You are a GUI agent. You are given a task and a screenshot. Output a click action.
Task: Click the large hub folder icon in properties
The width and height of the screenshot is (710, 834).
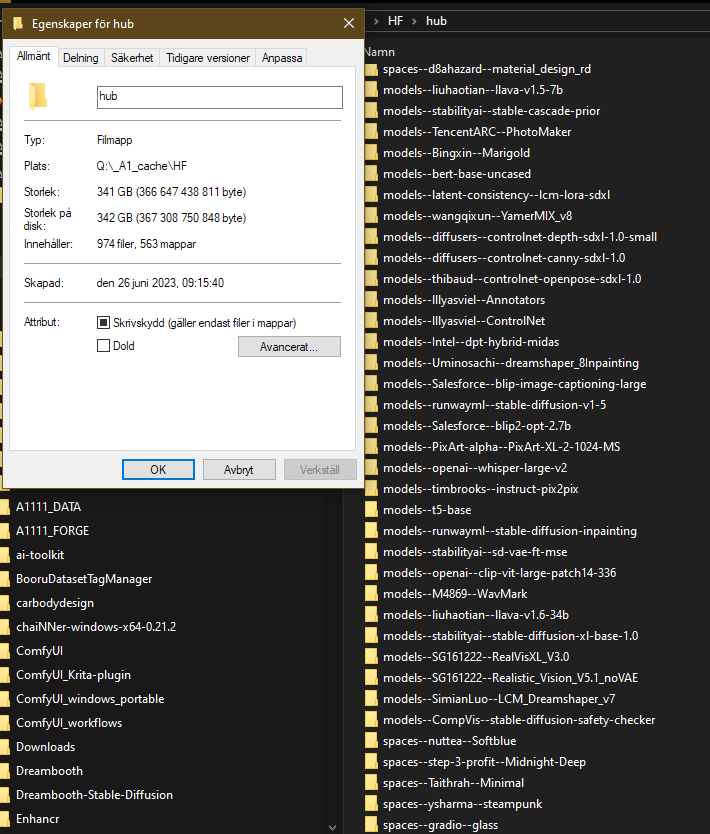coord(38,97)
